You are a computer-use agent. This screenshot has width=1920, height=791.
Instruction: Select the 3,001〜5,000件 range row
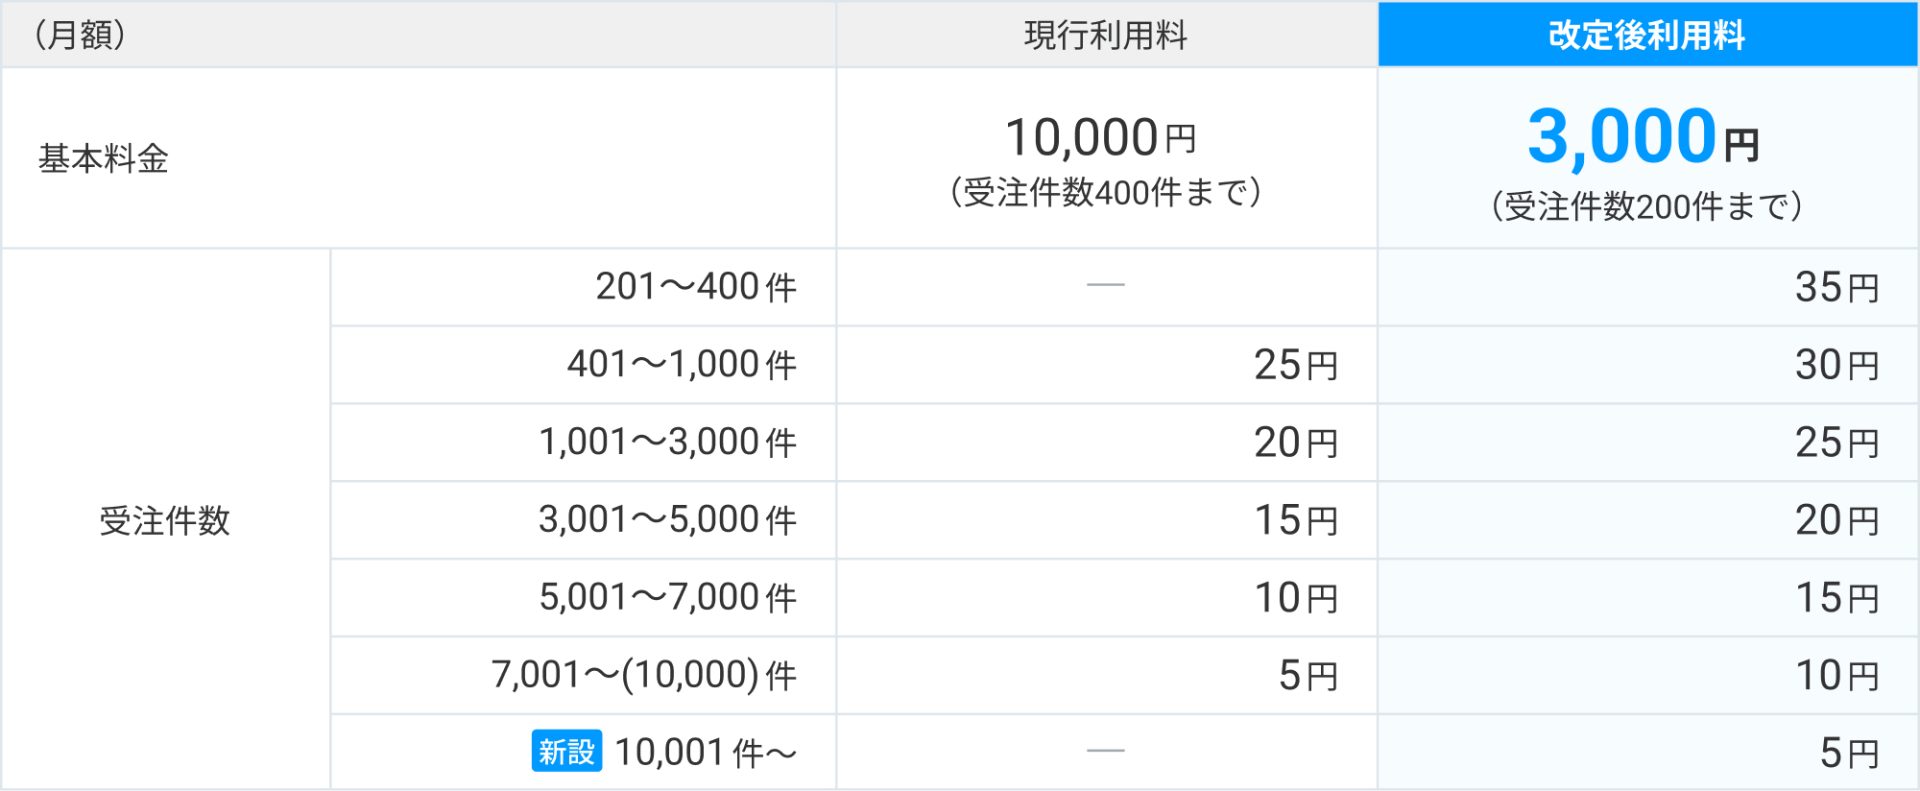click(1124, 520)
